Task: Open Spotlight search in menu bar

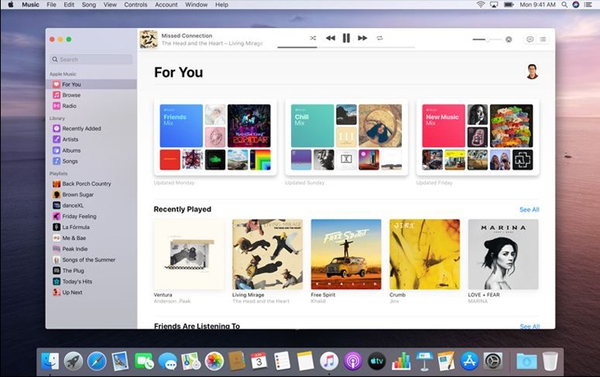Action: [564, 5]
